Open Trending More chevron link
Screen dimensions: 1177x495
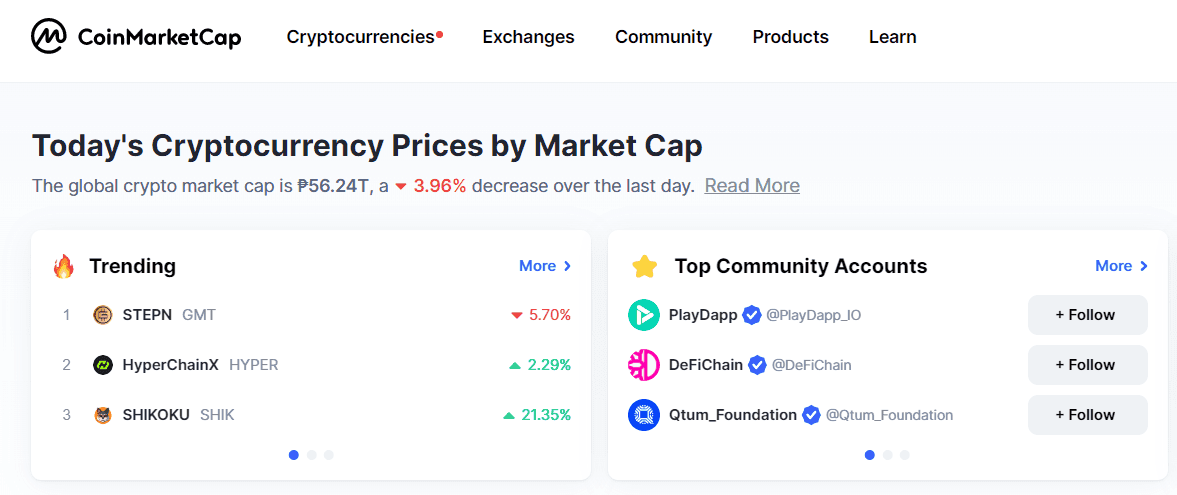[x=545, y=266]
